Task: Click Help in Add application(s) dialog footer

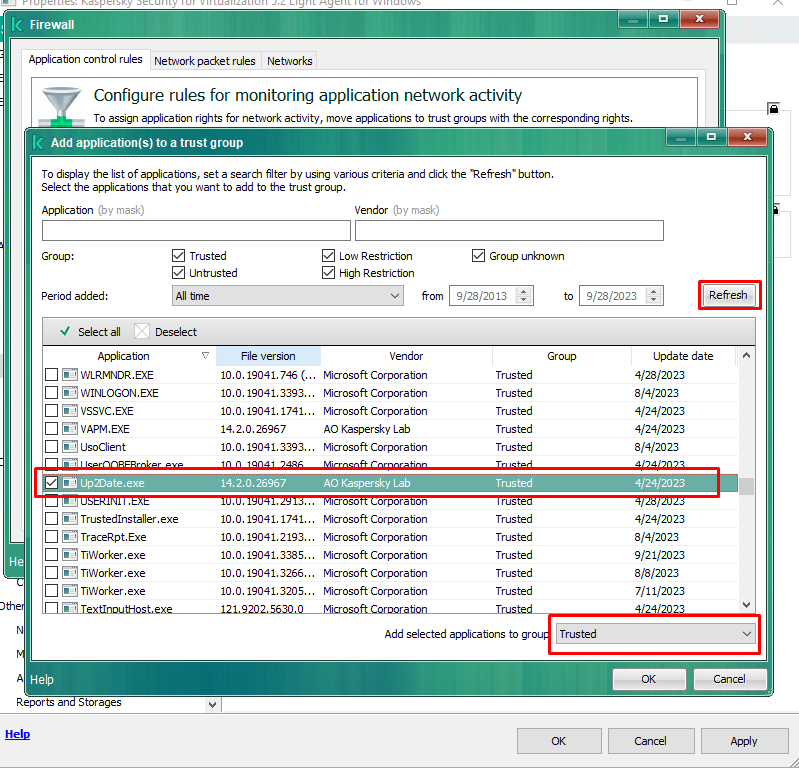Action: (x=42, y=679)
